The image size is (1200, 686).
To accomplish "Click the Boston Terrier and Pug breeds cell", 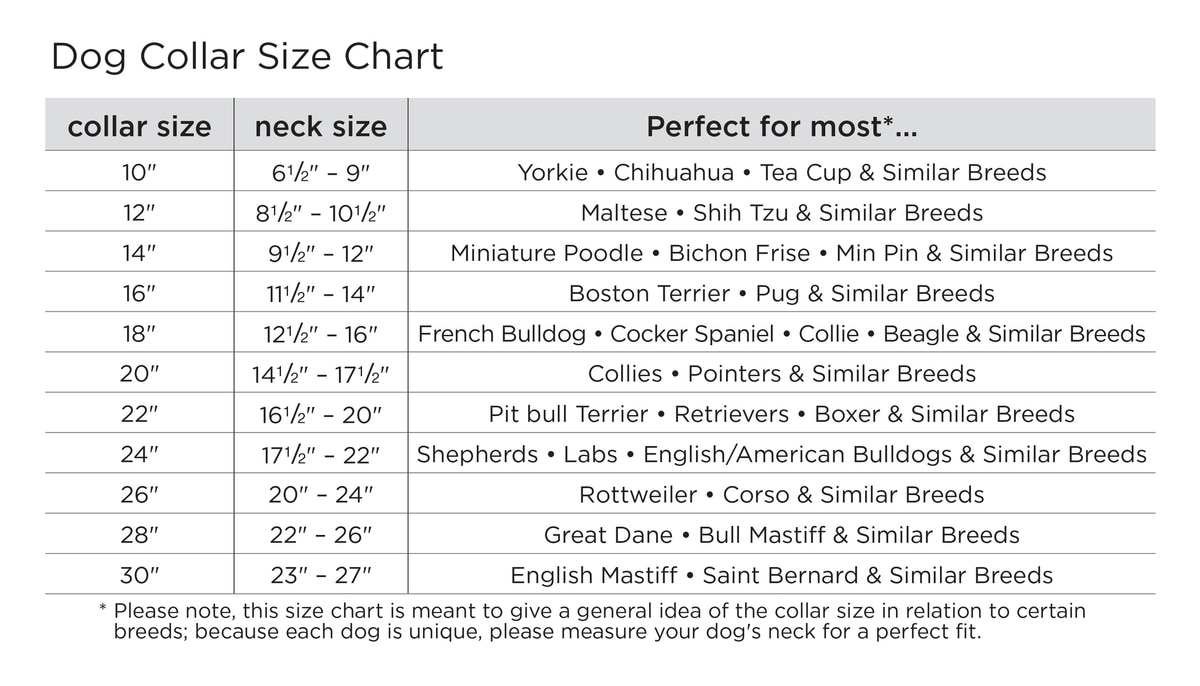I will [781, 293].
